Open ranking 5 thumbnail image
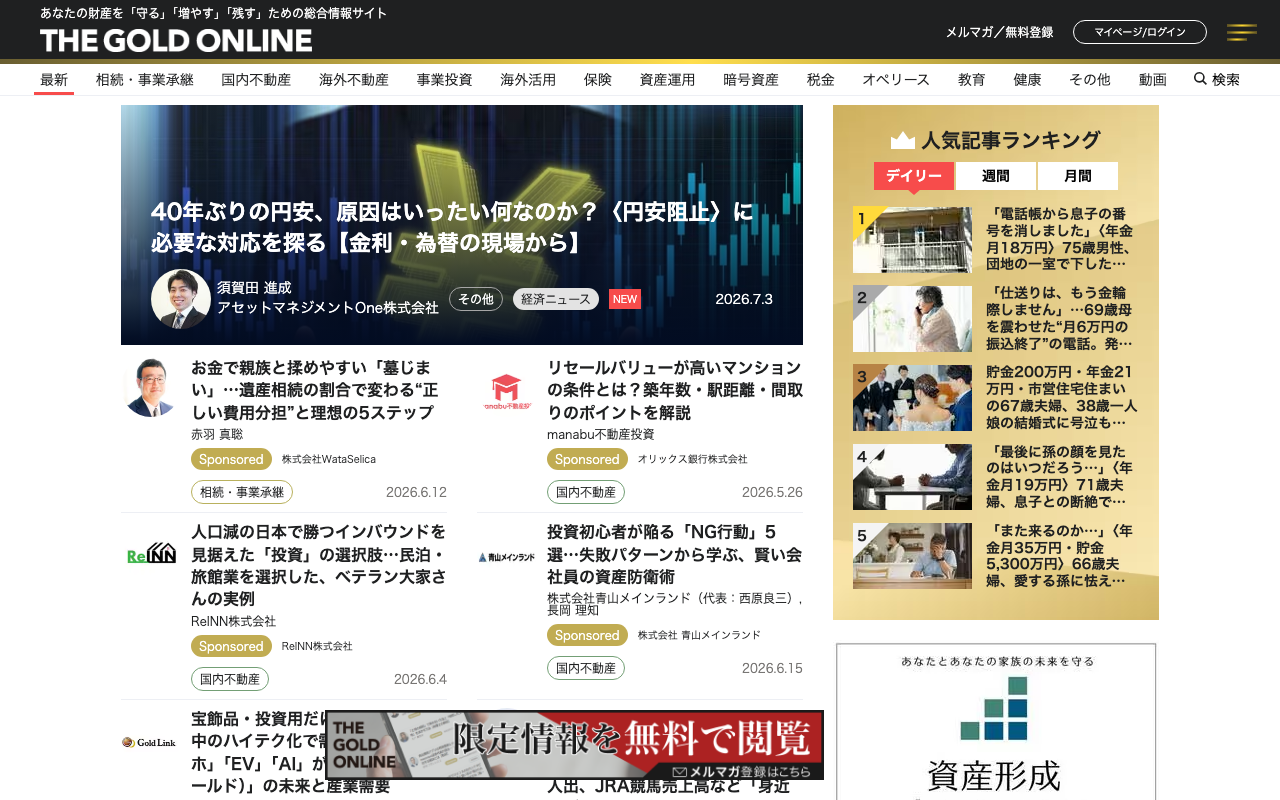Image resolution: width=1280 pixels, height=800 pixels. pyautogui.click(x=912, y=556)
